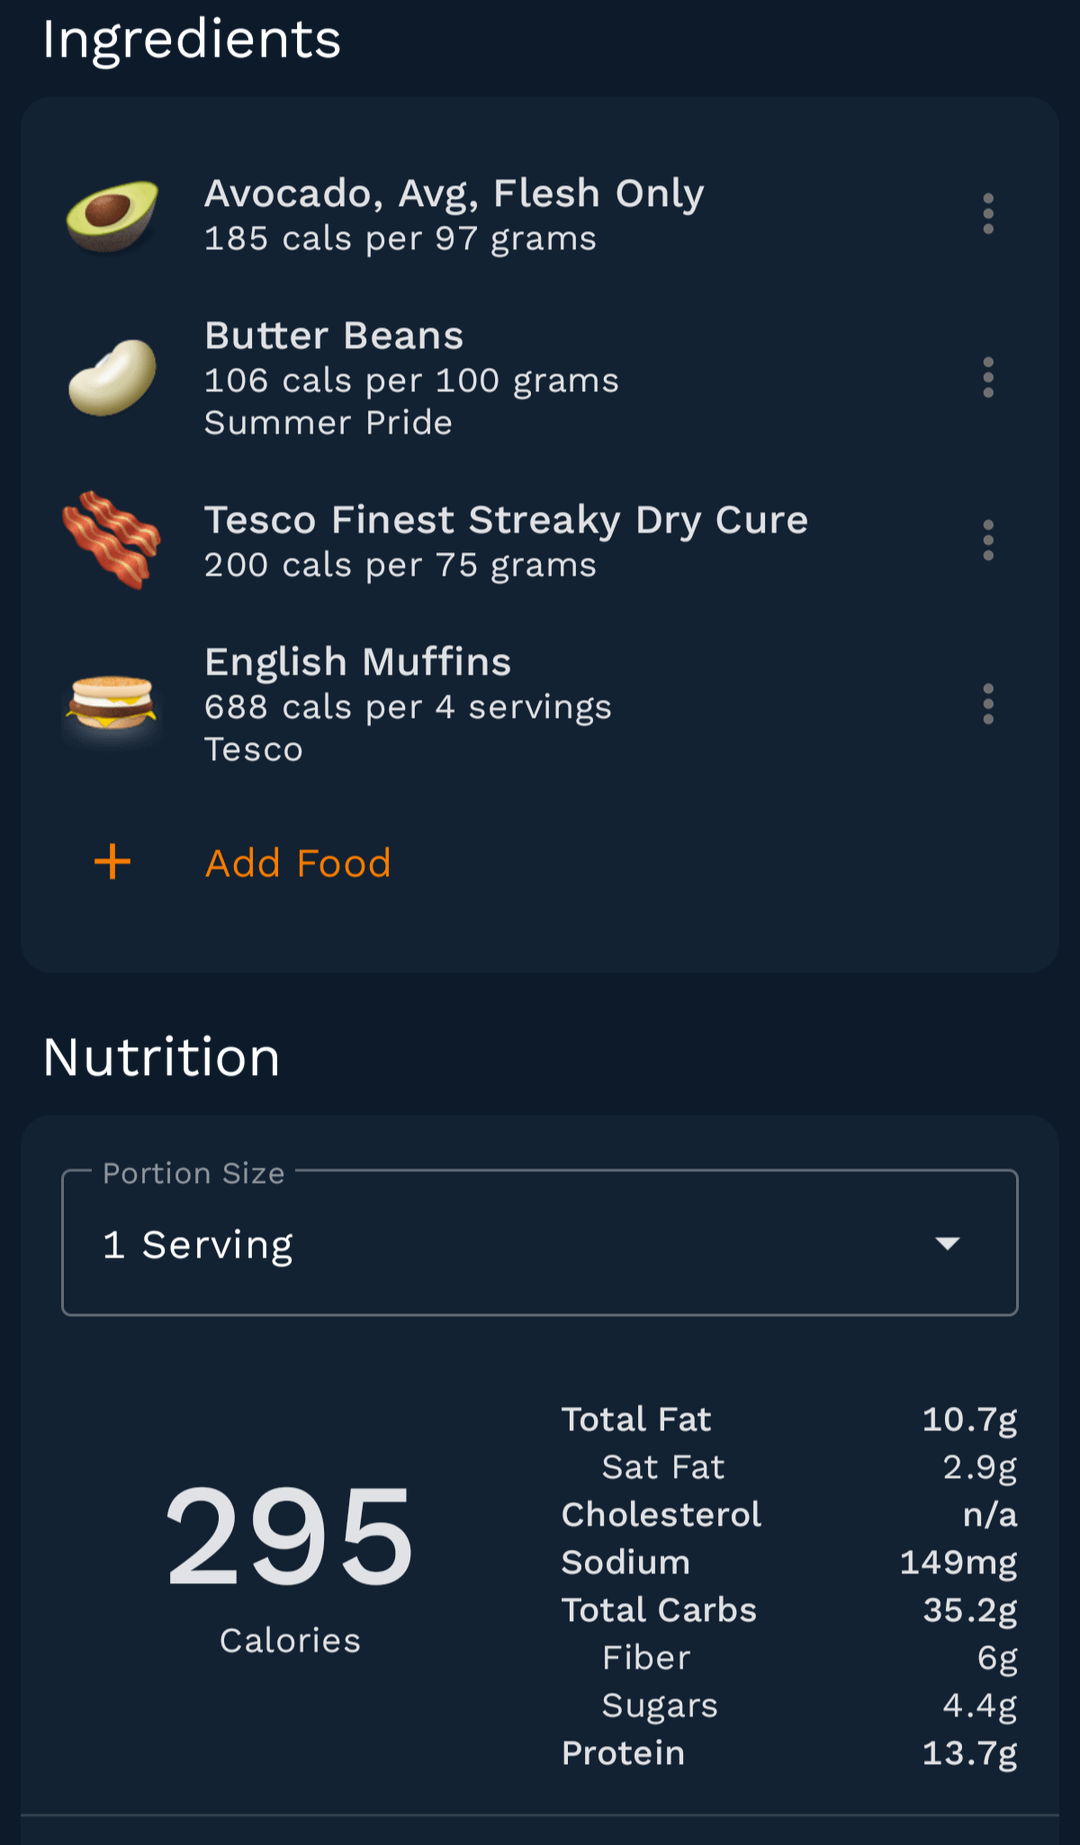Tap the bacon strips icon

(112, 540)
